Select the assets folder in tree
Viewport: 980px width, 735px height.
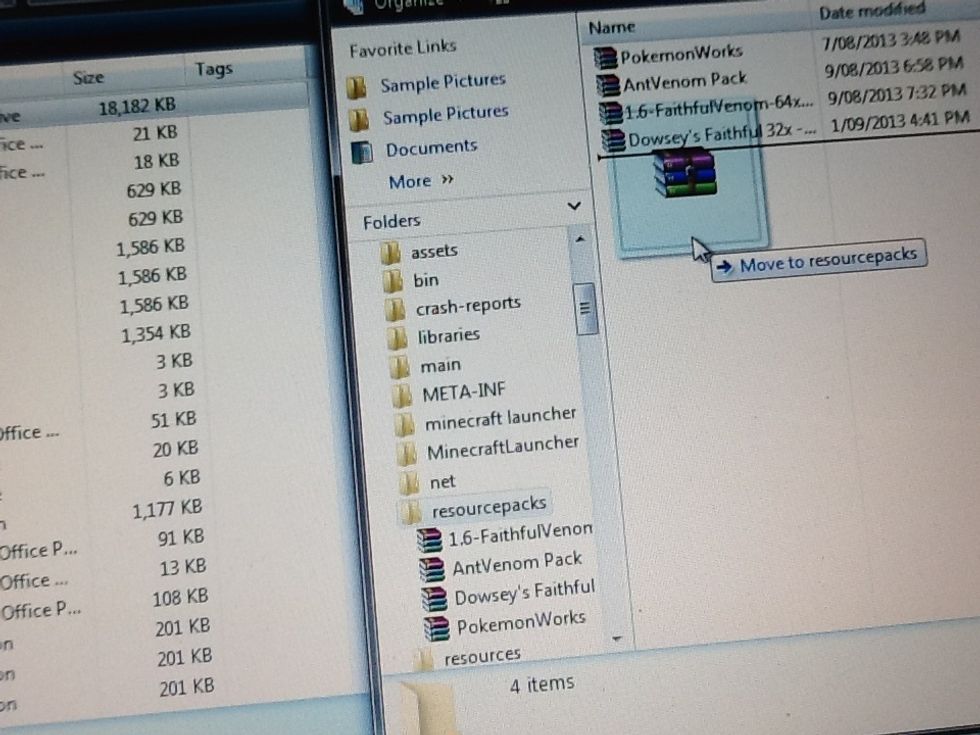coord(434,251)
